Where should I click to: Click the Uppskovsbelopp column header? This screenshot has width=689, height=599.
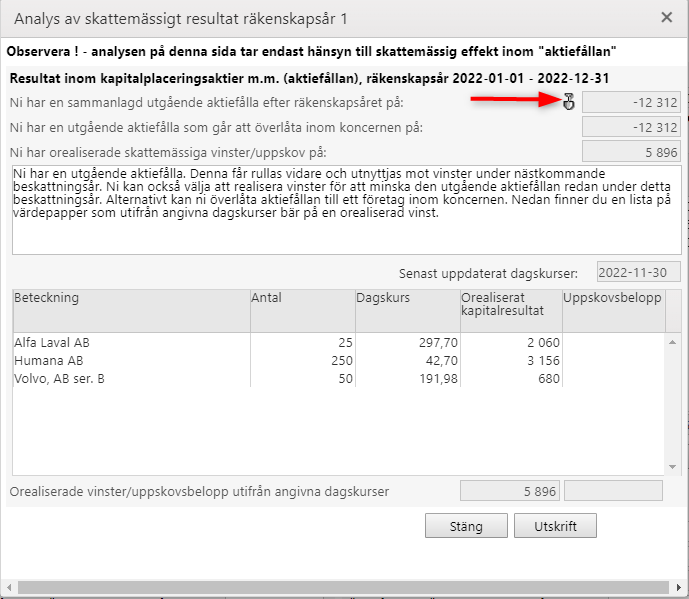click(x=614, y=311)
